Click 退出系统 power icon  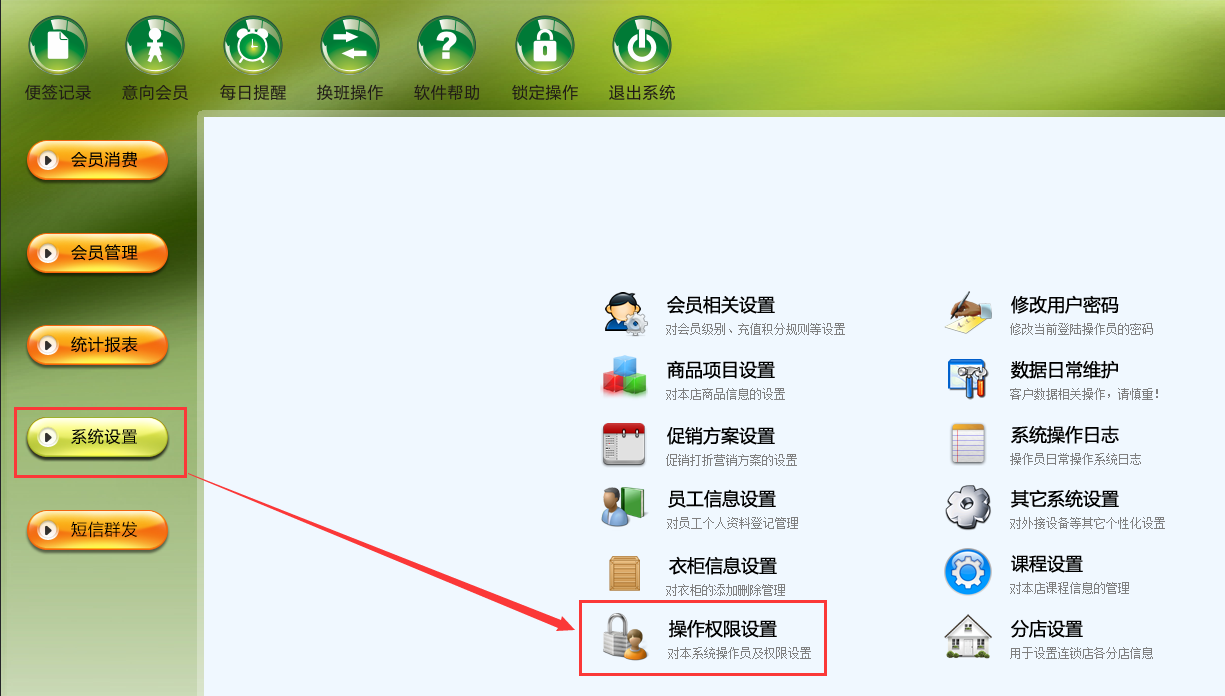642,45
